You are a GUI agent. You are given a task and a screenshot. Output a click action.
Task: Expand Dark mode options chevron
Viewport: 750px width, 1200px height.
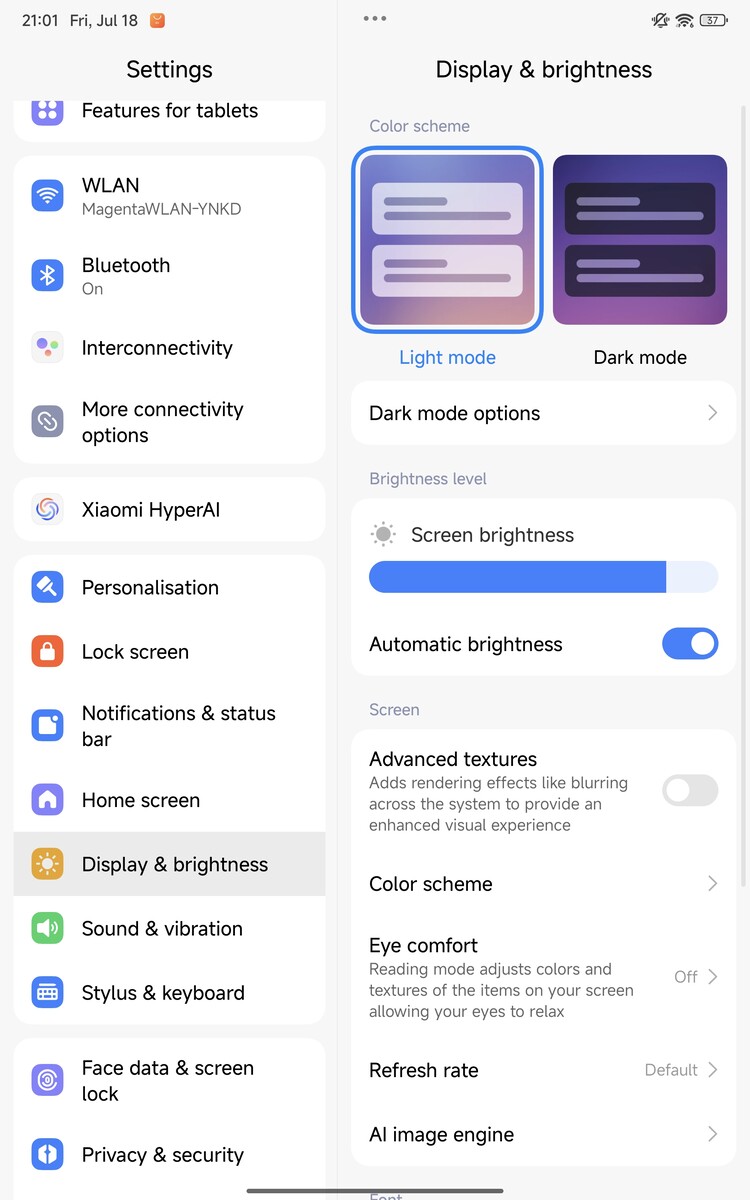(712, 413)
